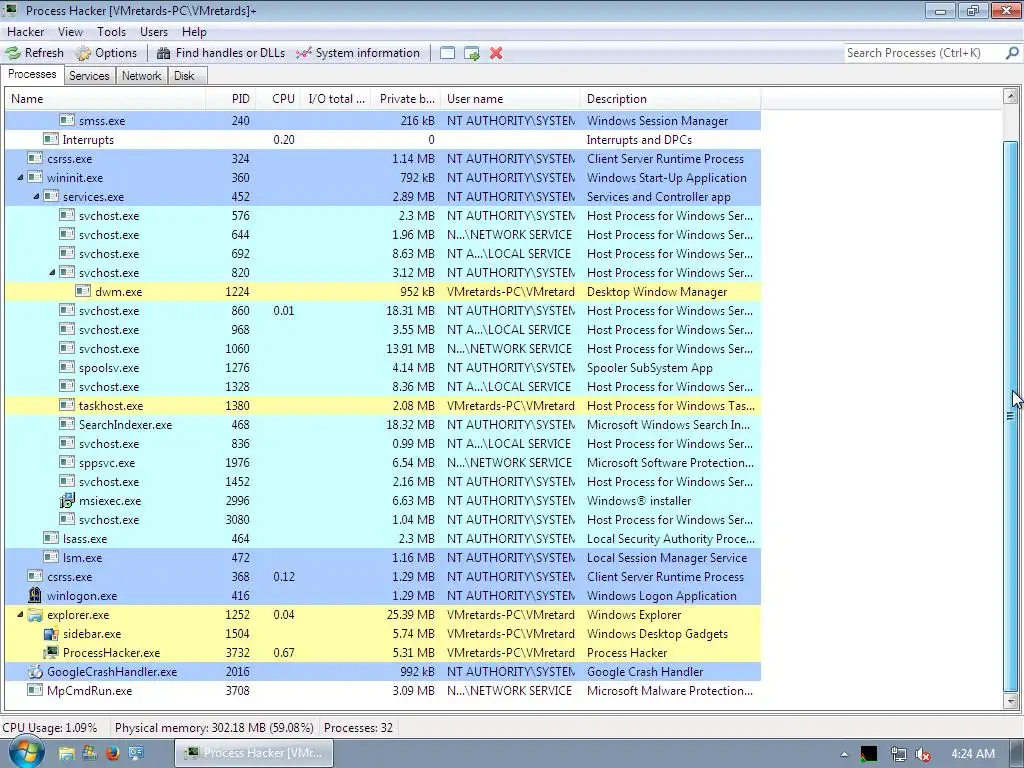
Task: Click the dwm.exe process icon
Action: pyautogui.click(x=83, y=291)
